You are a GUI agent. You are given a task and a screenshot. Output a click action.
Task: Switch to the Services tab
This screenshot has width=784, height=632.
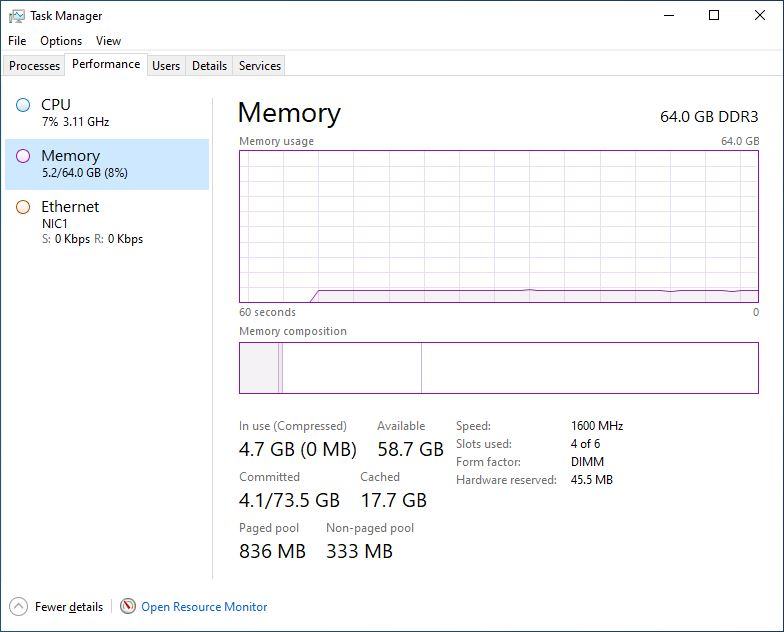(x=260, y=66)
